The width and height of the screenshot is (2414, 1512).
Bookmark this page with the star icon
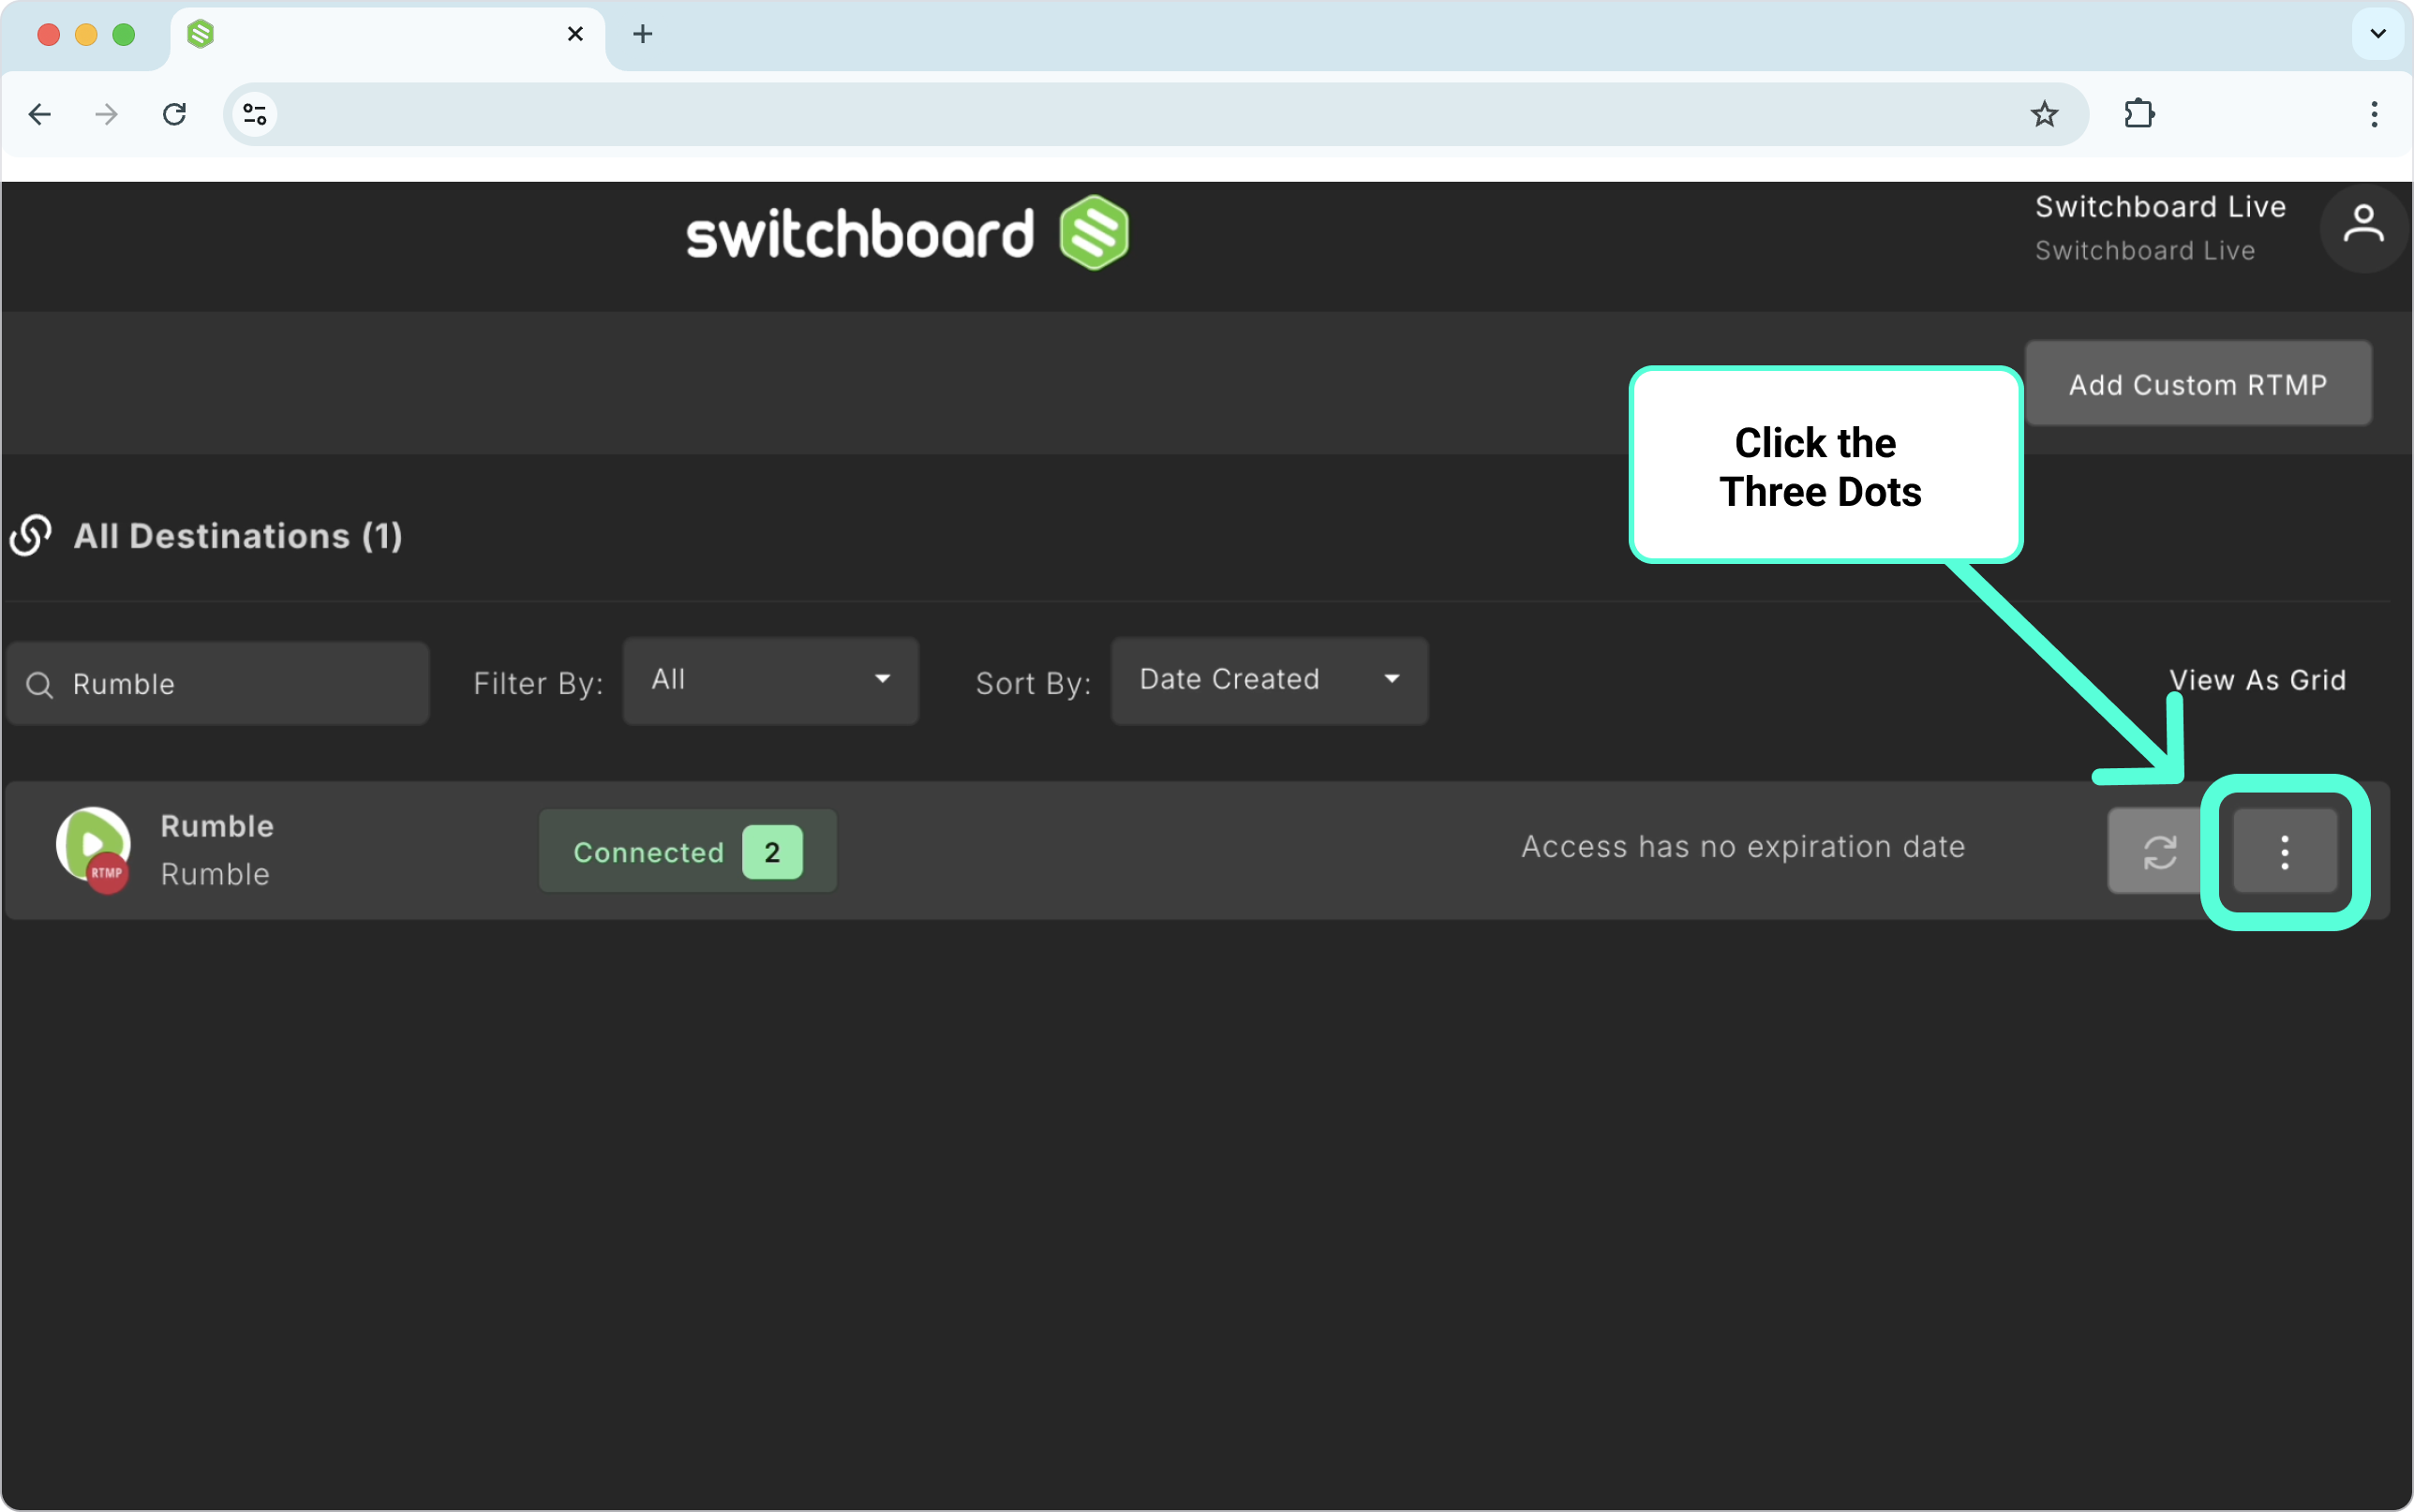coord(2044,114)
